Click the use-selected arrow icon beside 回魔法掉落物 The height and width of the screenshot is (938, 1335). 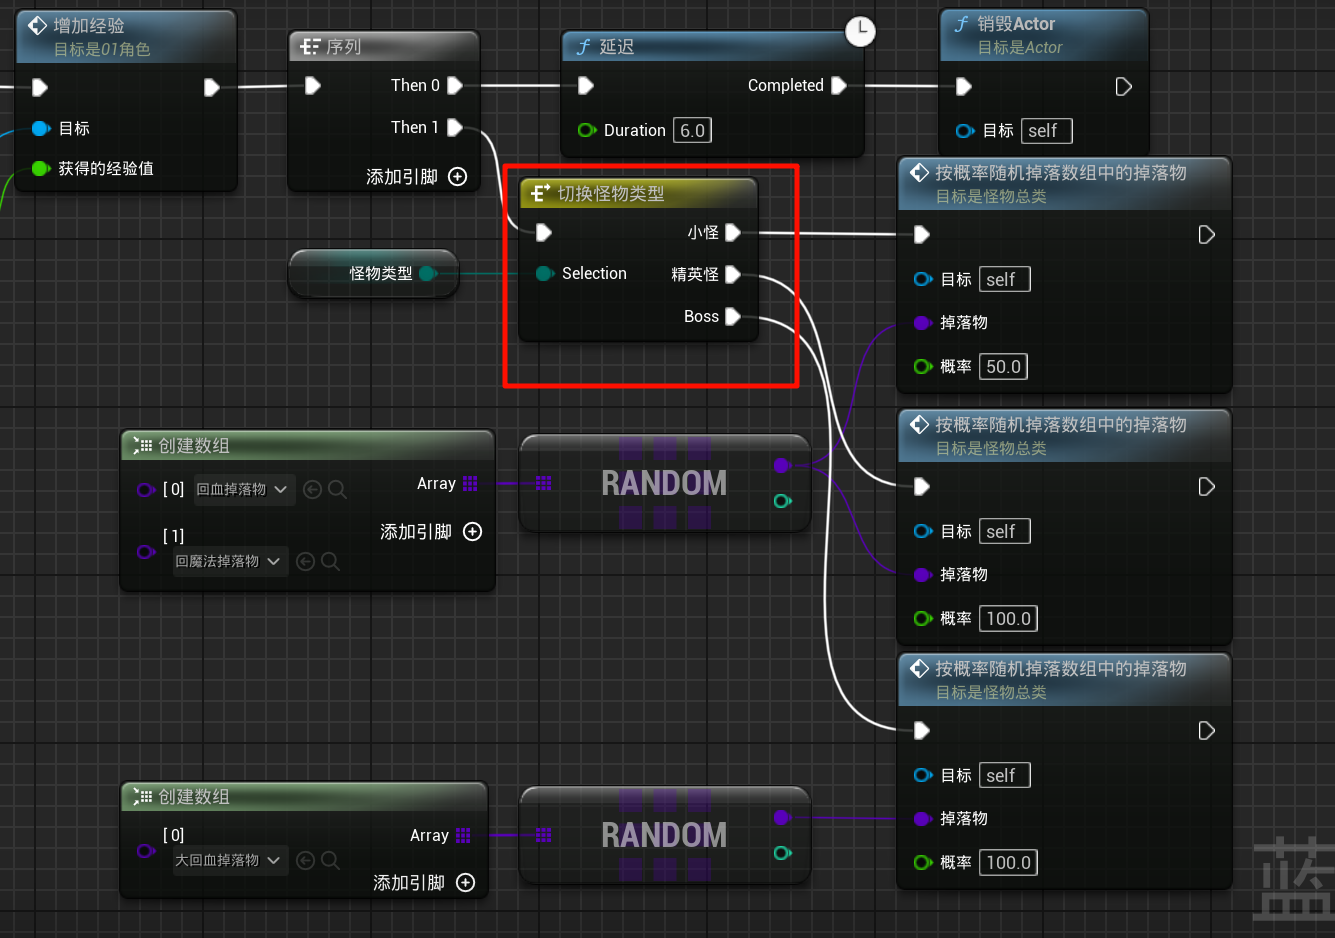tap(305, 562)
